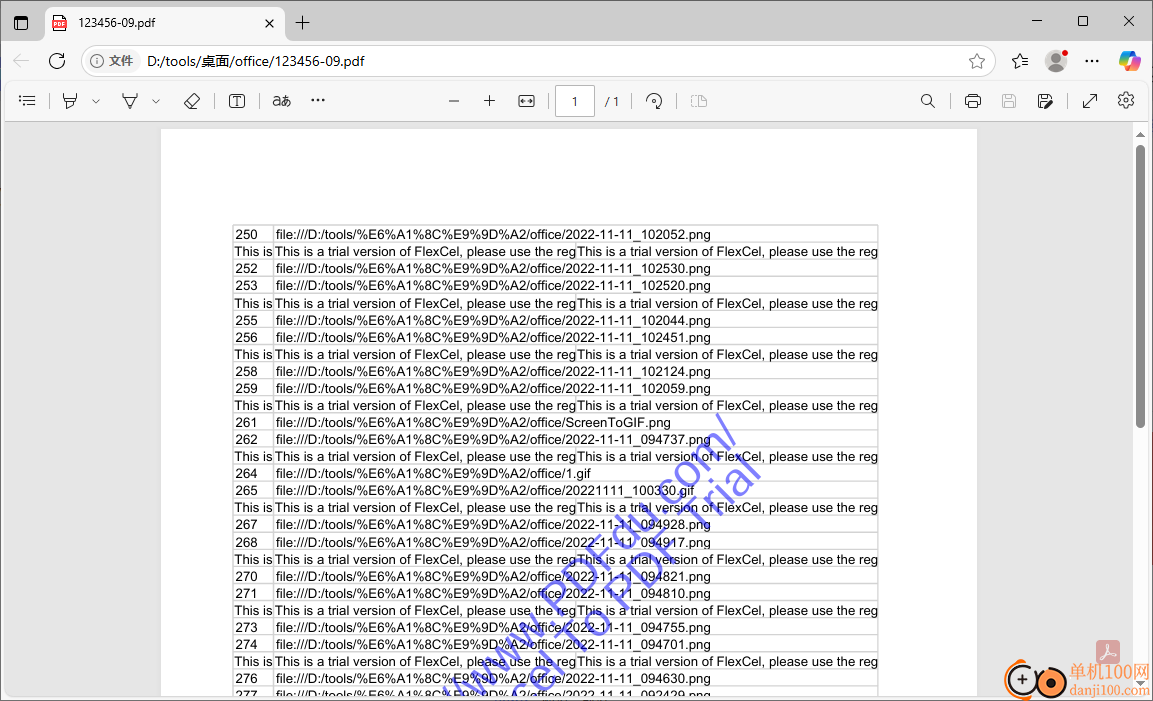Show the PDF table of contents
This screenshot has width=1153, height=701.
click(27, 101)
